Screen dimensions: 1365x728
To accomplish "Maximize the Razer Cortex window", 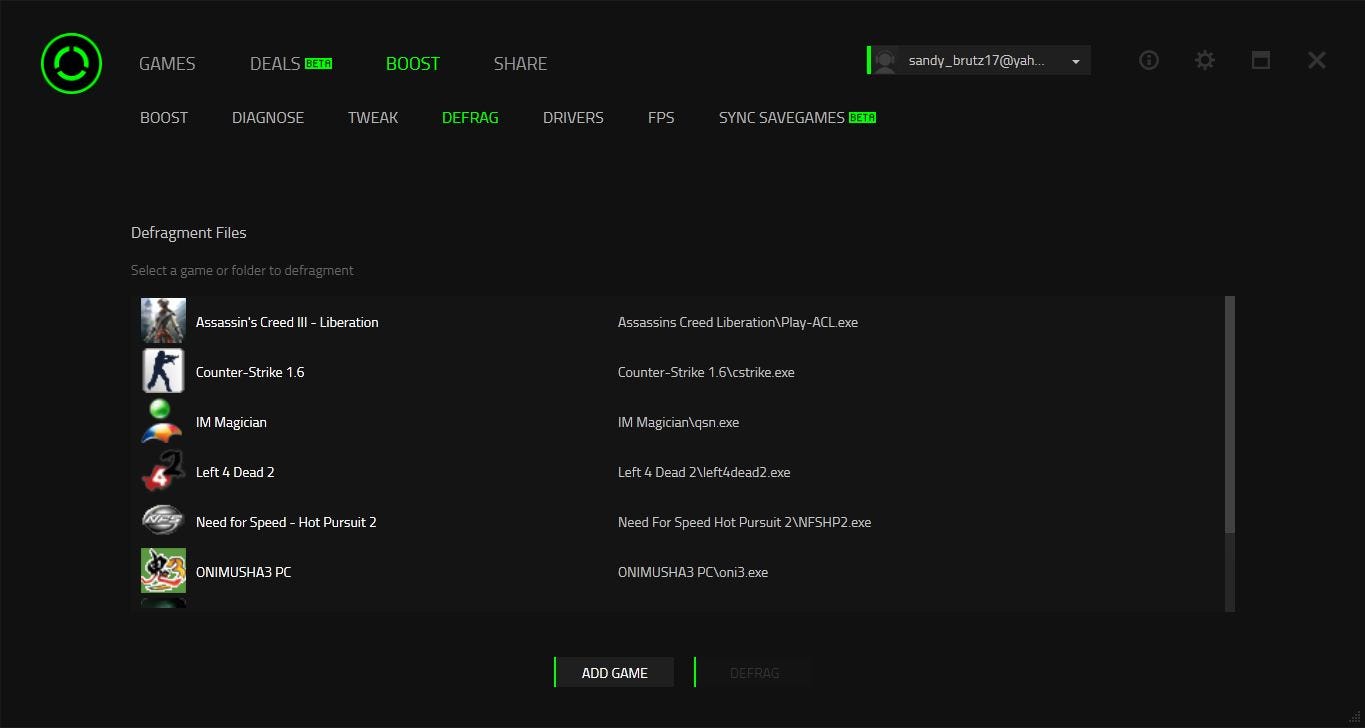I will (1261, 60).
